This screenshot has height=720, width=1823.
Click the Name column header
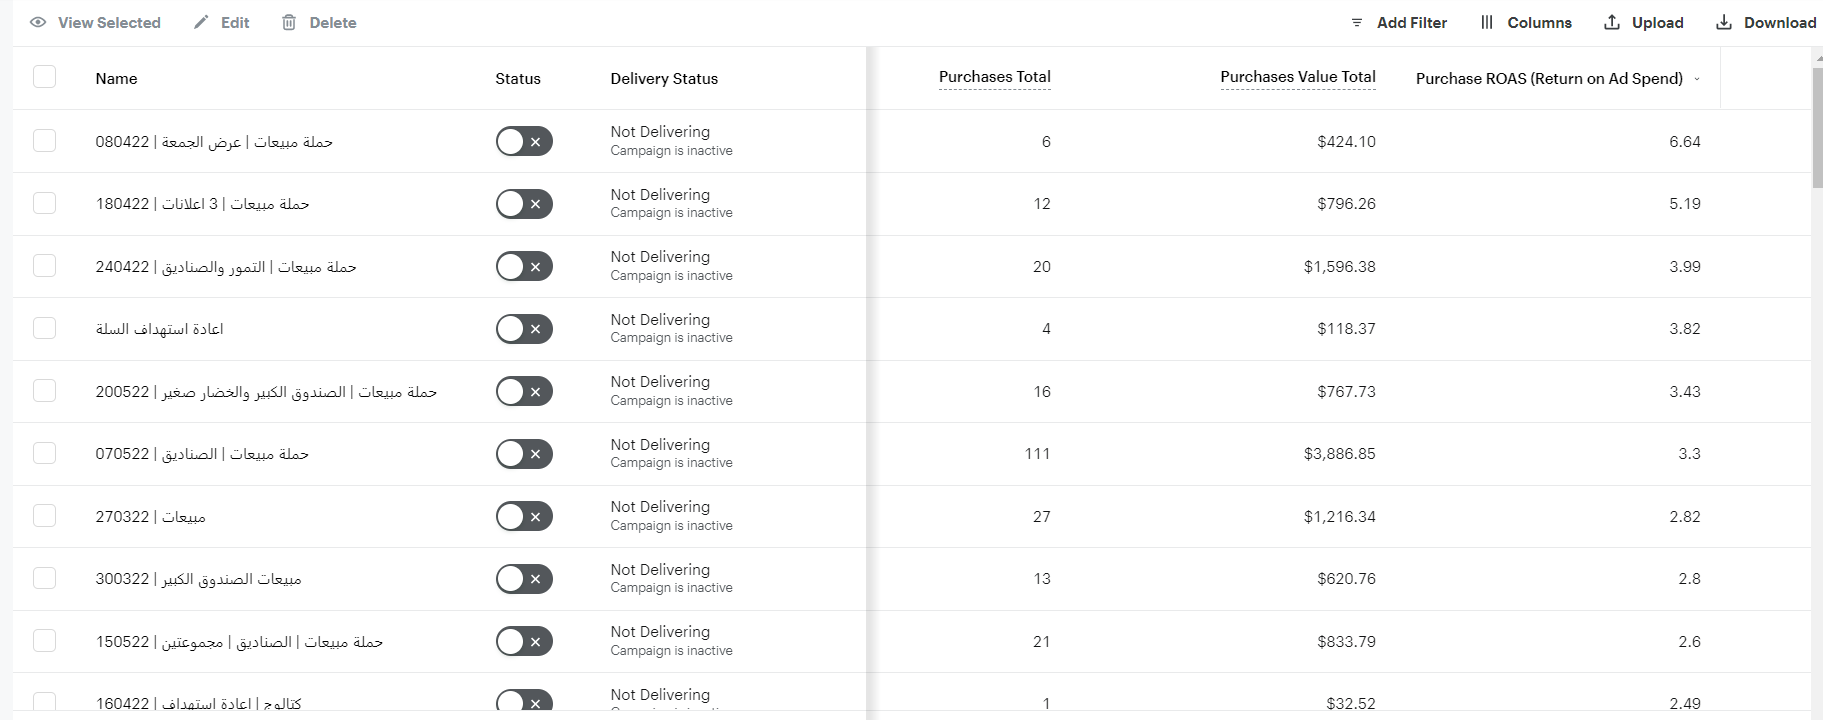point(116,78)
